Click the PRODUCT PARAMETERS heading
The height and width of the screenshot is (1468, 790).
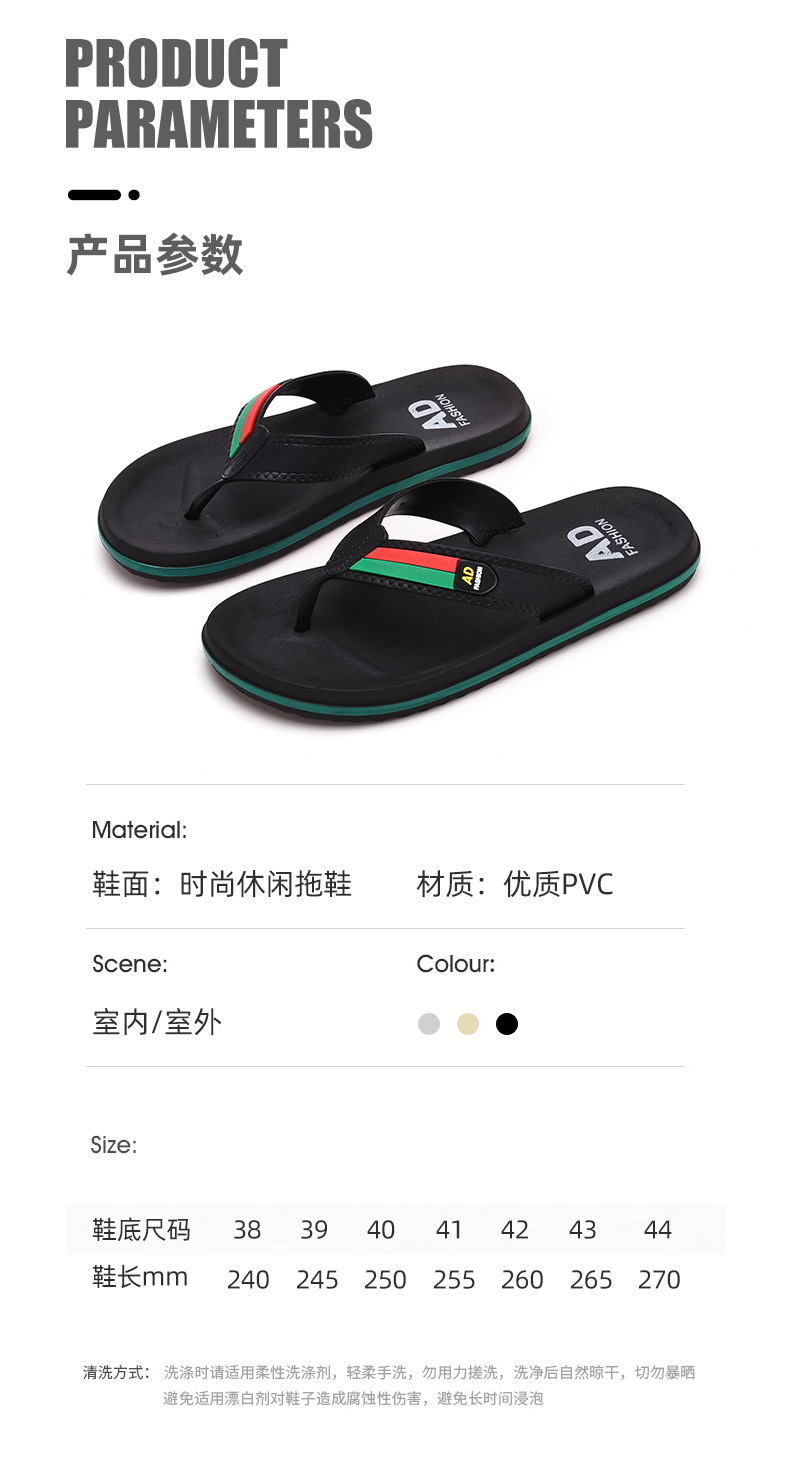click(218, 94)
